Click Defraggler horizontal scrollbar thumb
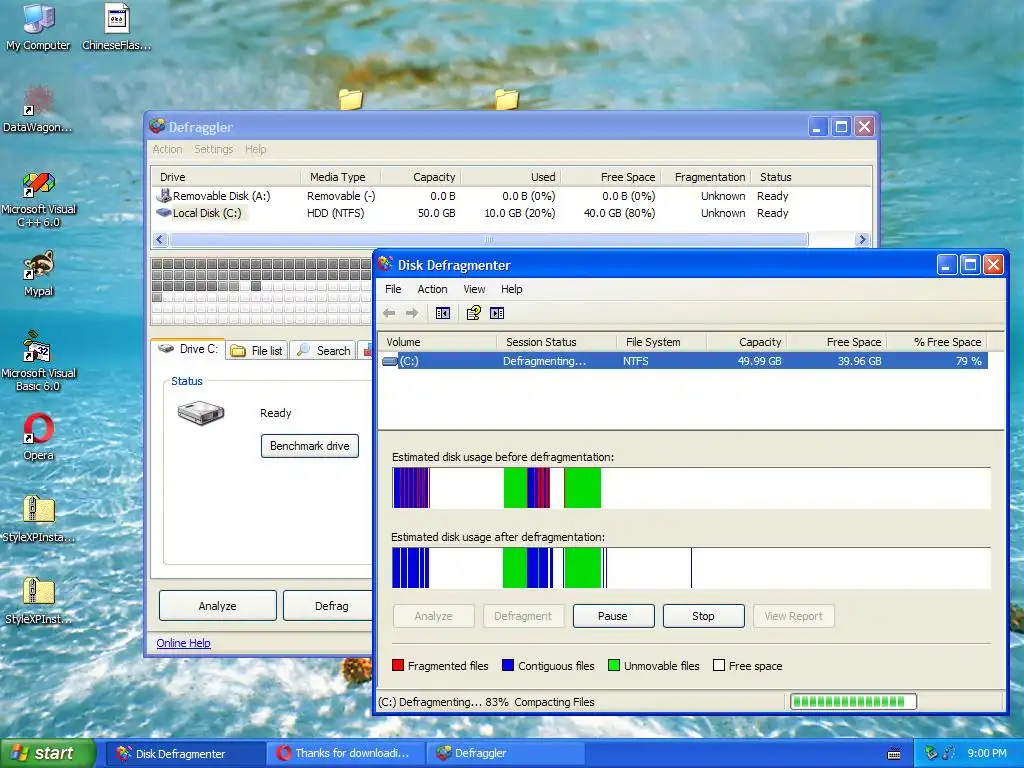The height and width of the screenshot is (768, 1024). [x=488, y=240]
